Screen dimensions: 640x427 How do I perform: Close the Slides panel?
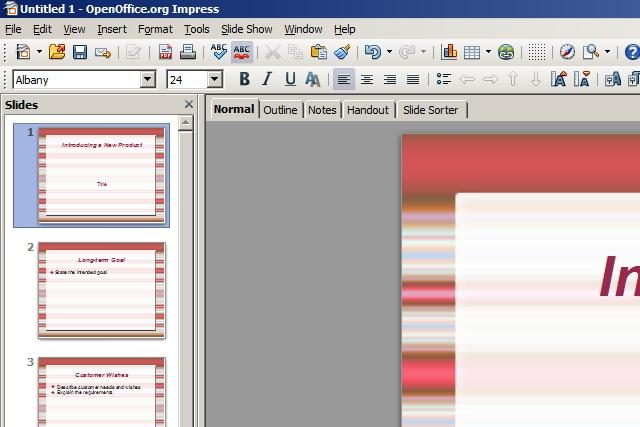pyautogui.click(x=189, y=105)
